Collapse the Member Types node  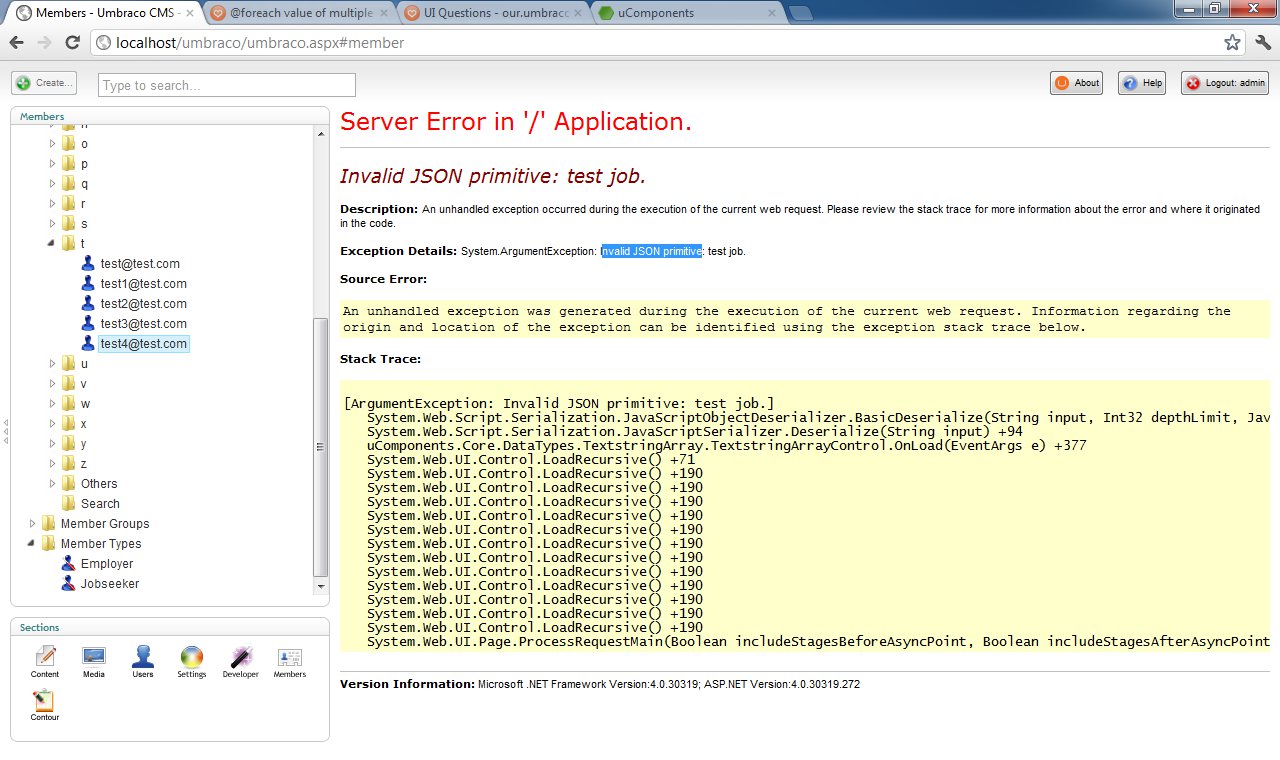point(33,544)
